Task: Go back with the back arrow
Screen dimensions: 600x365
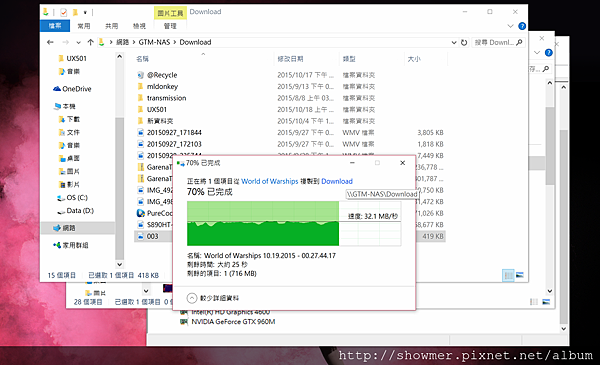Action: 50,42
